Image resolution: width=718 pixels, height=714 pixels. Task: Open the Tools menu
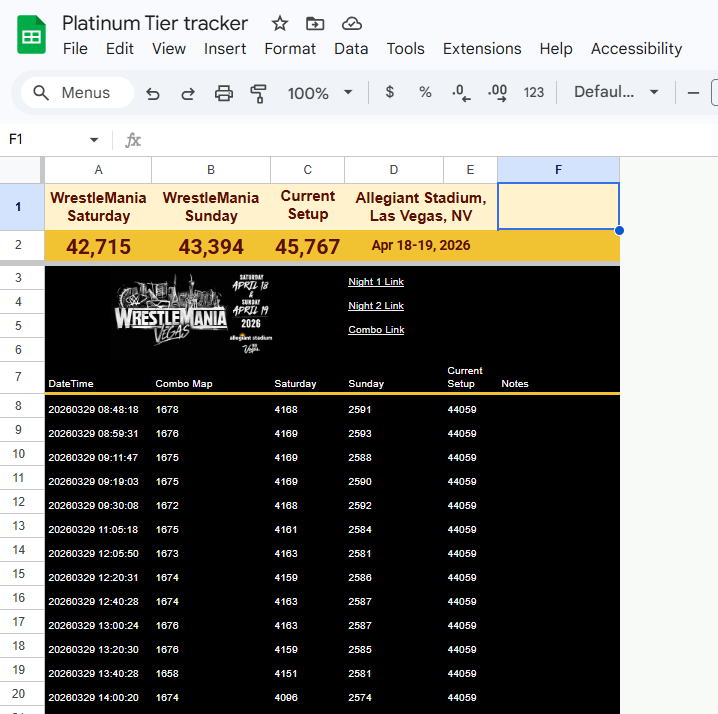(x=406, y=49)
